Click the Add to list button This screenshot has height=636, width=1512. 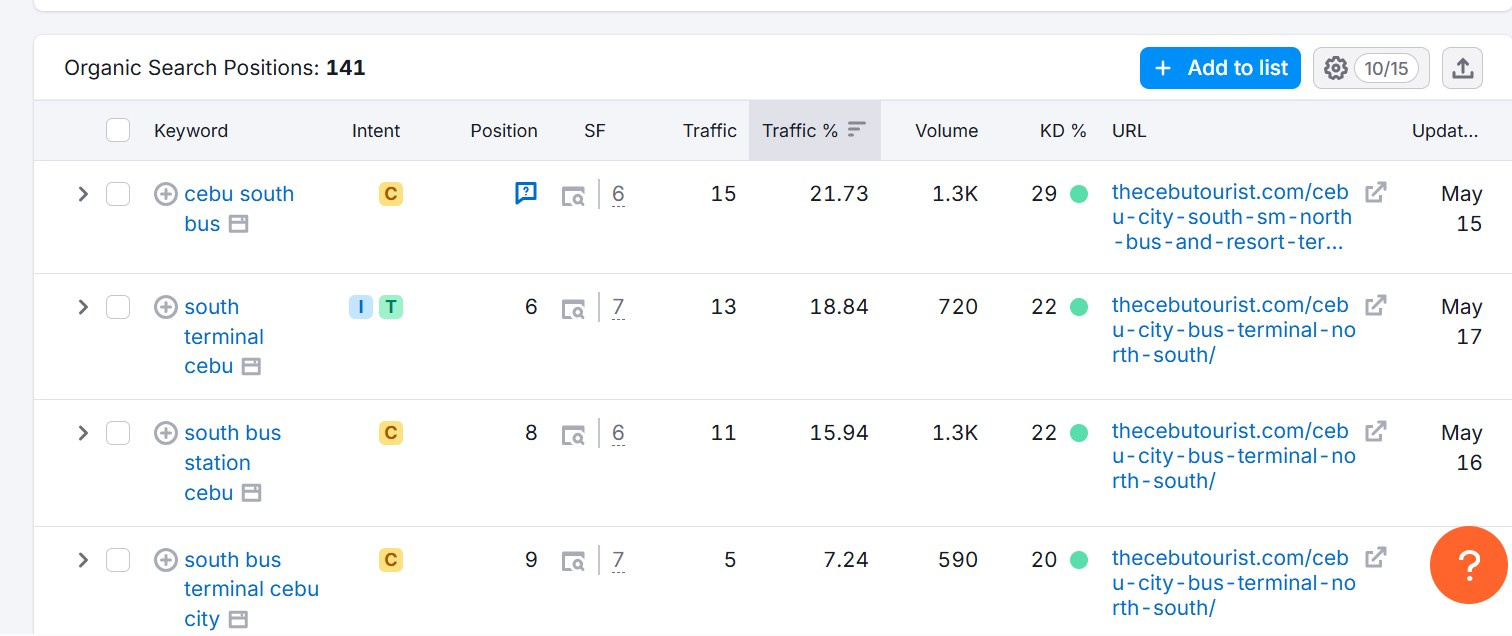1220,68
